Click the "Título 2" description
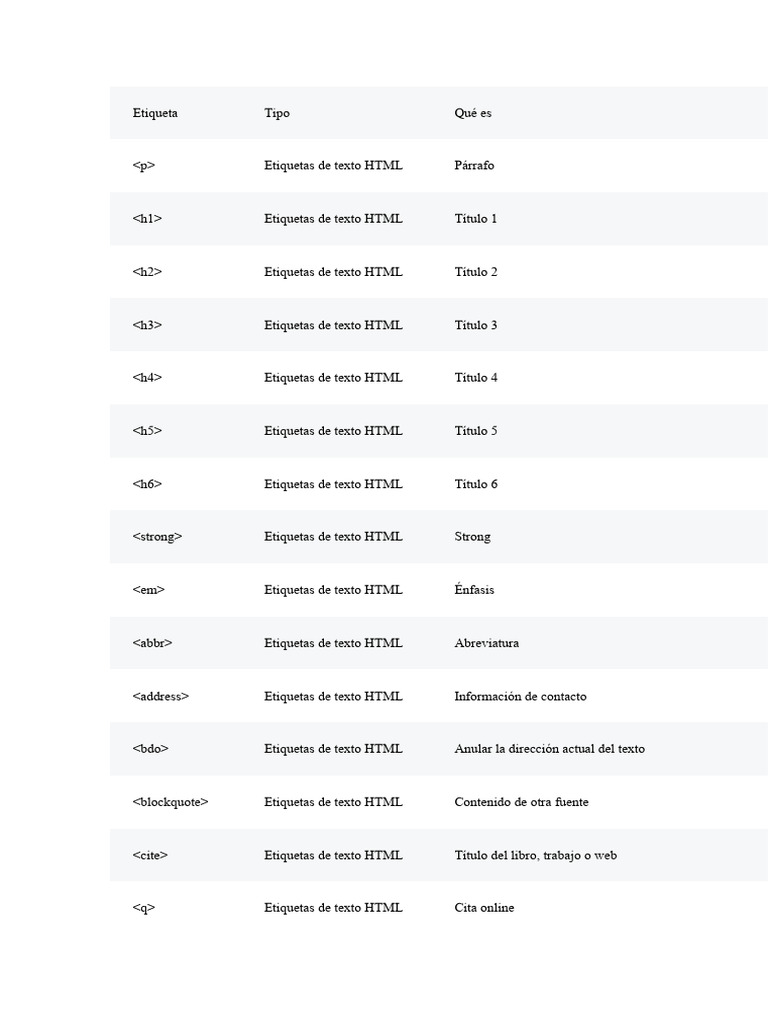768x1024 pixels. (x=475, y=272)
